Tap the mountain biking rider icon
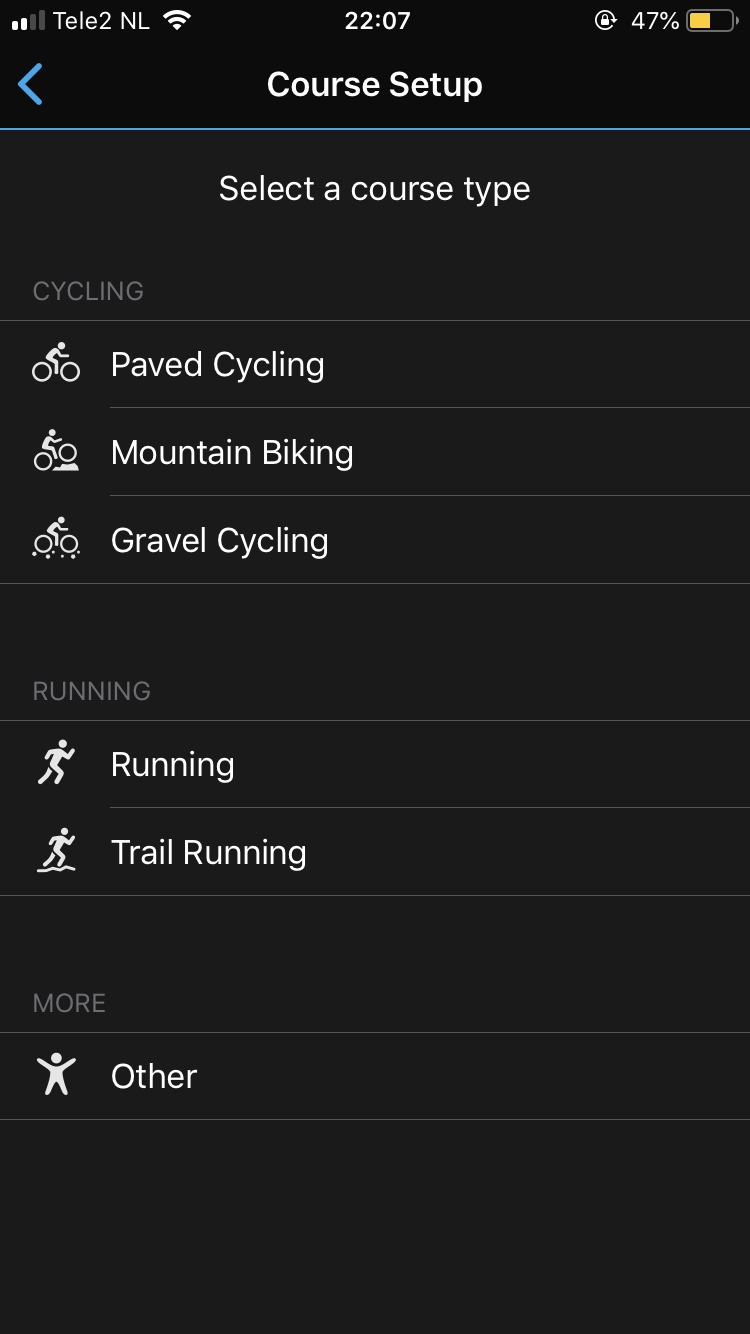The height and width of the screenshot is (1334, 750). pyautogui.click(x=56, y=451)
